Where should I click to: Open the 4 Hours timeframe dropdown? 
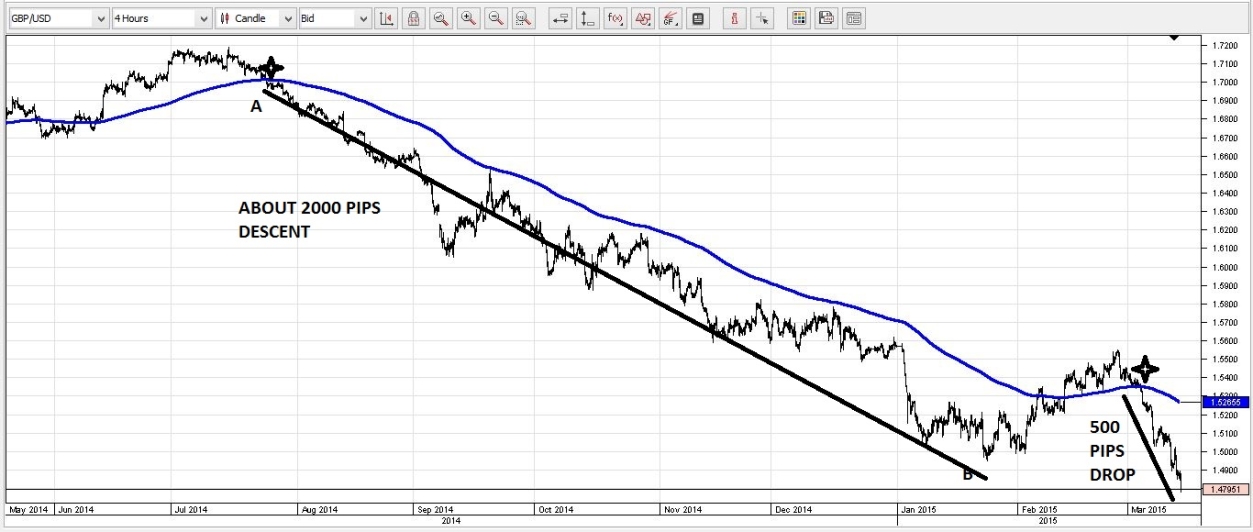point(162,18)
